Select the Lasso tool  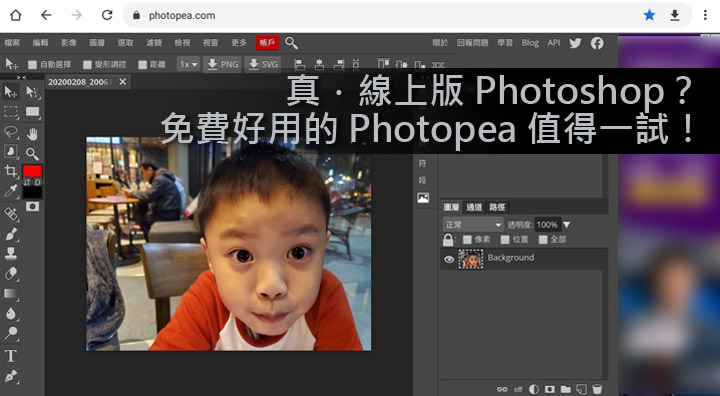[x=11, y=133]
